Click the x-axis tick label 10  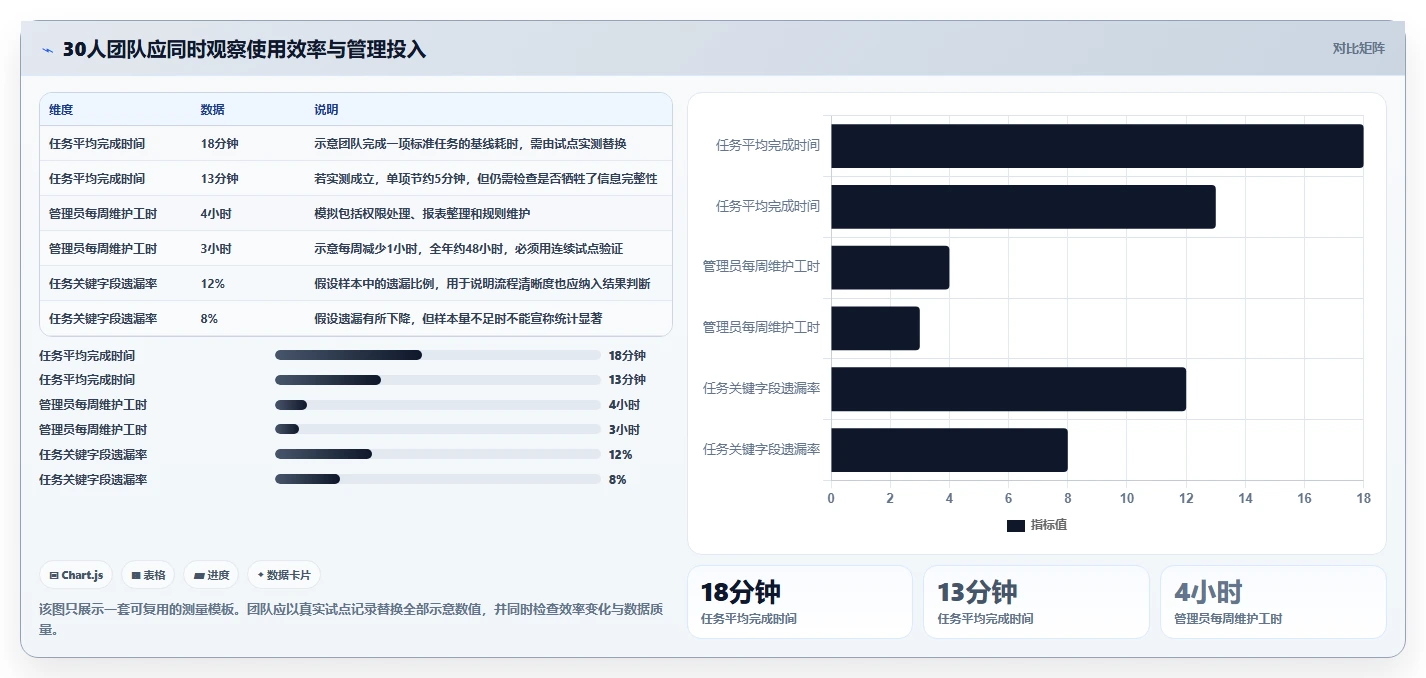click(x=1127, y=498)
